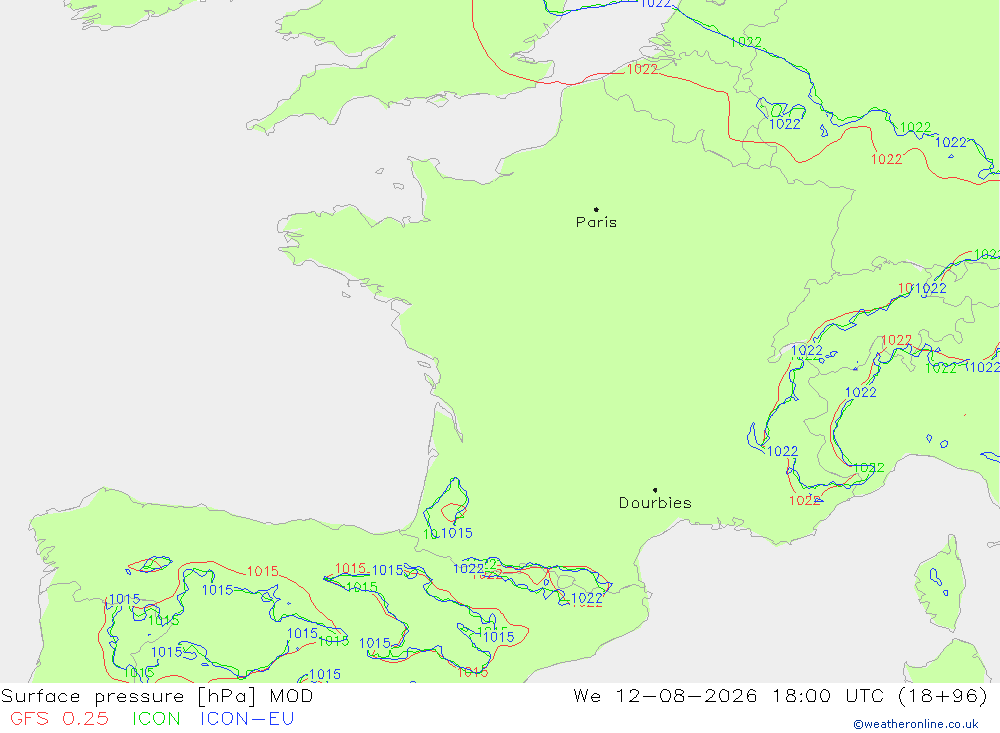Image resolution: width=1000 pixels, height=733 pixels.
Task: Click the Dourbies location dot marker
Action: coord(655,490)
